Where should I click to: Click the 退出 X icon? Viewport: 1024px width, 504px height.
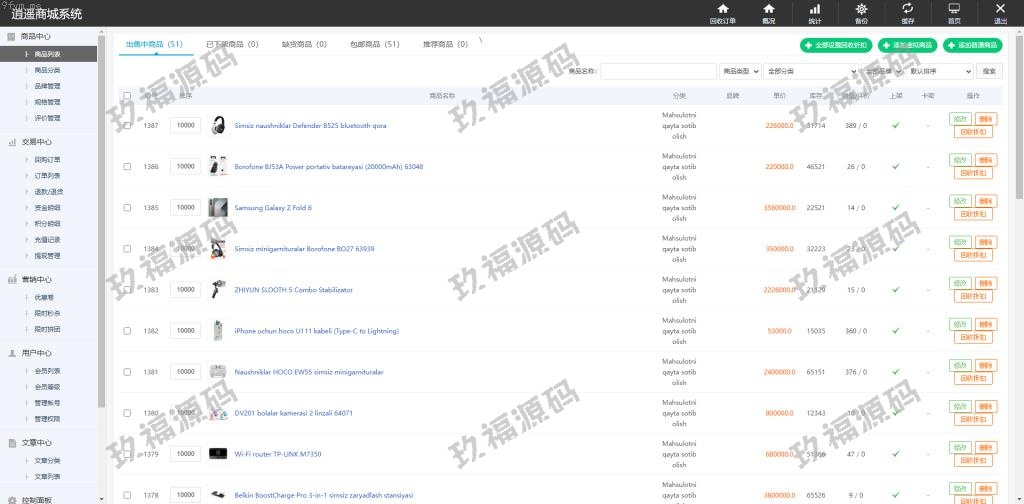pyautogui.click(x=1000, y=9)
